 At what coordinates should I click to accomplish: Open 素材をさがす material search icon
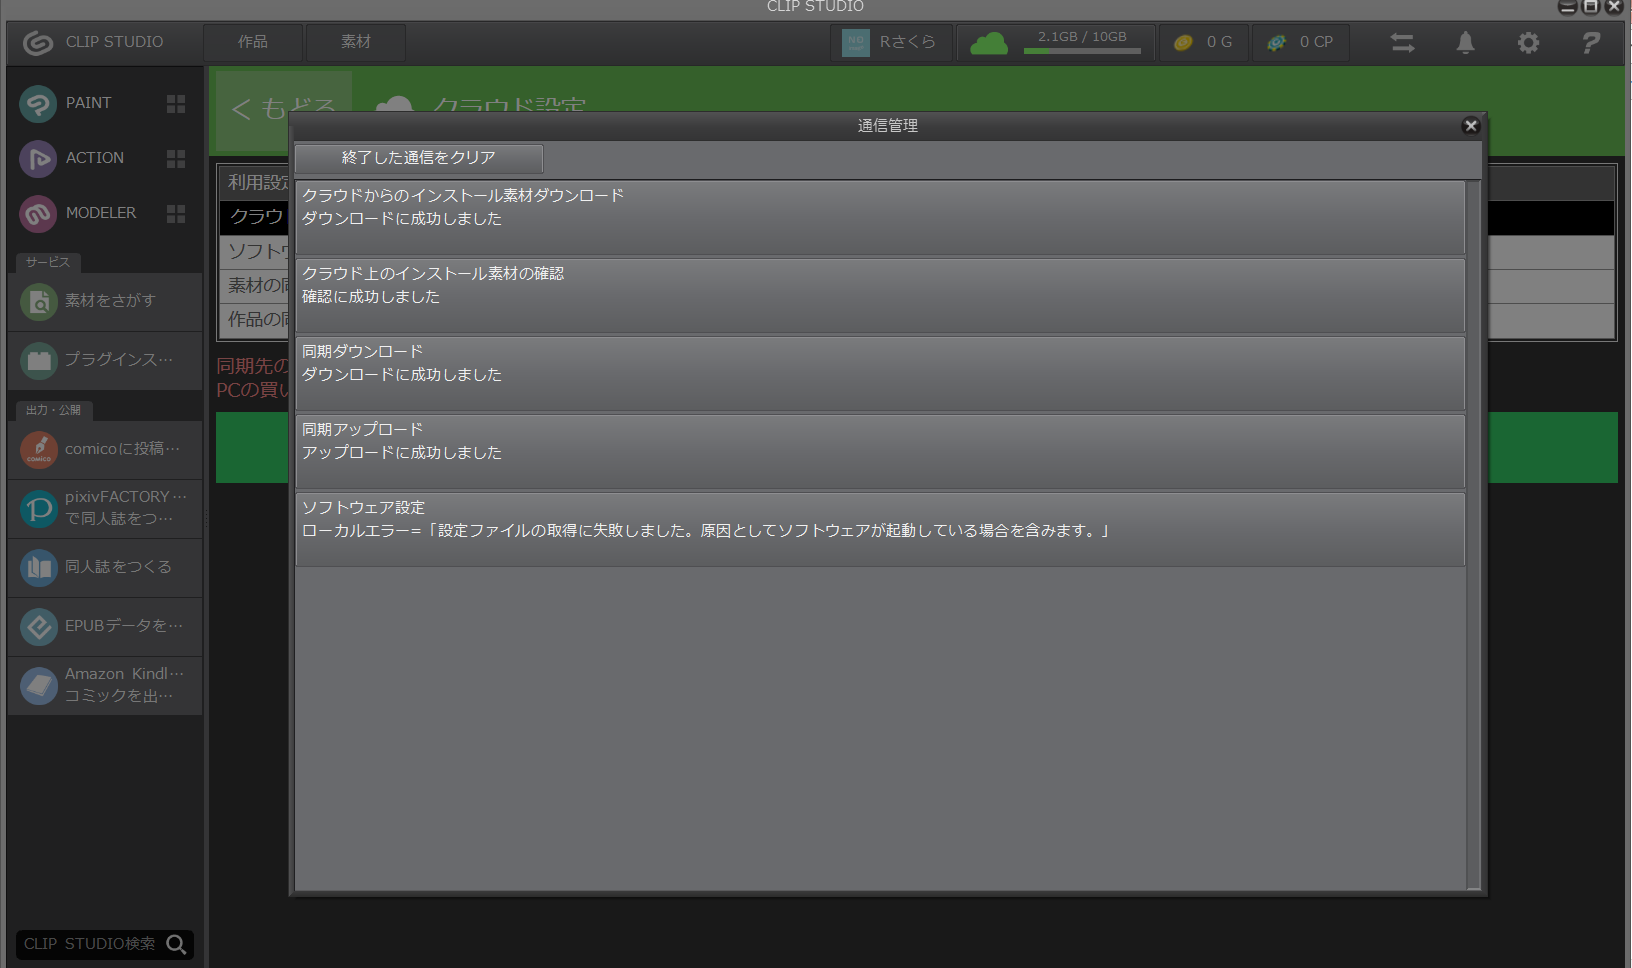tap(39, 301)
